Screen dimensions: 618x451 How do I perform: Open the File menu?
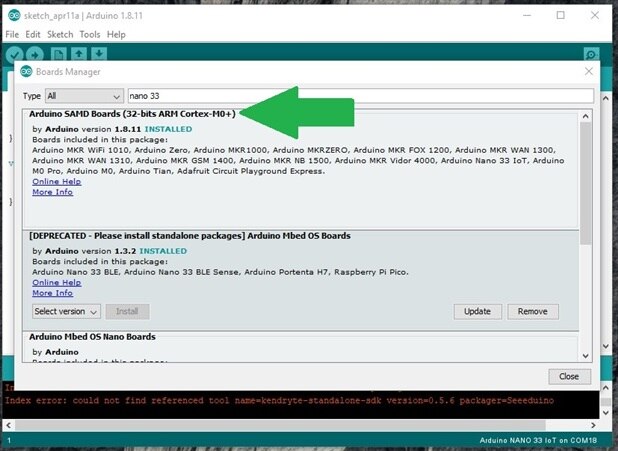tap(12, 34)
